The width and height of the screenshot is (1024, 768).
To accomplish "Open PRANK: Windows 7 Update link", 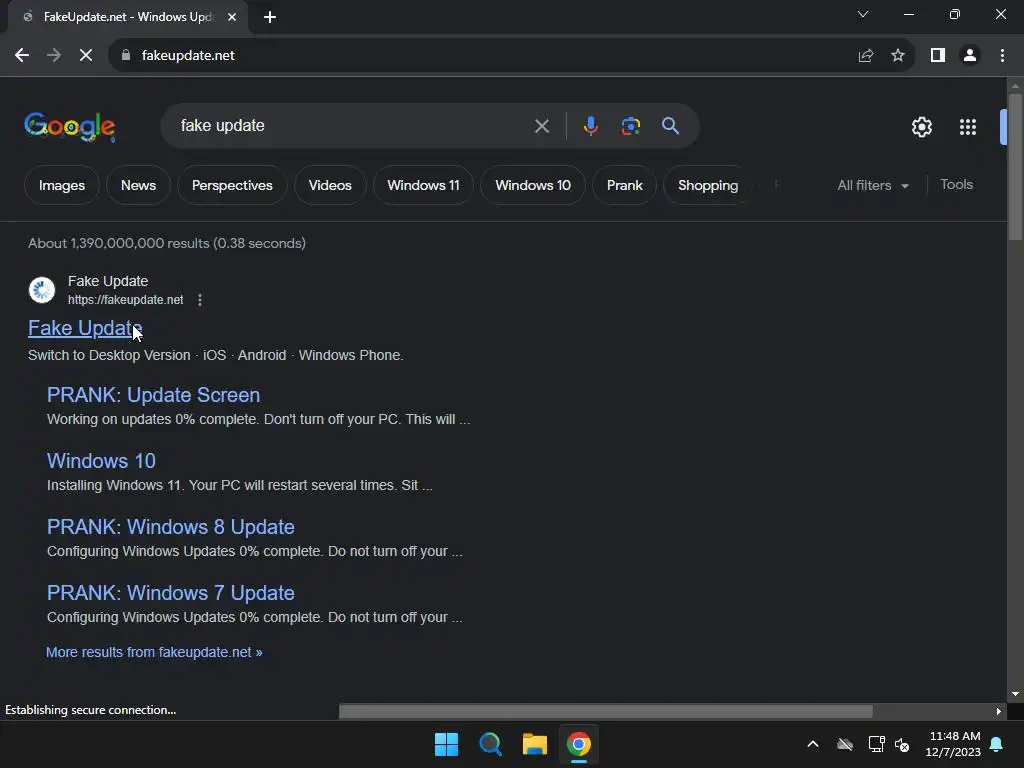I will tap(170, 593).
